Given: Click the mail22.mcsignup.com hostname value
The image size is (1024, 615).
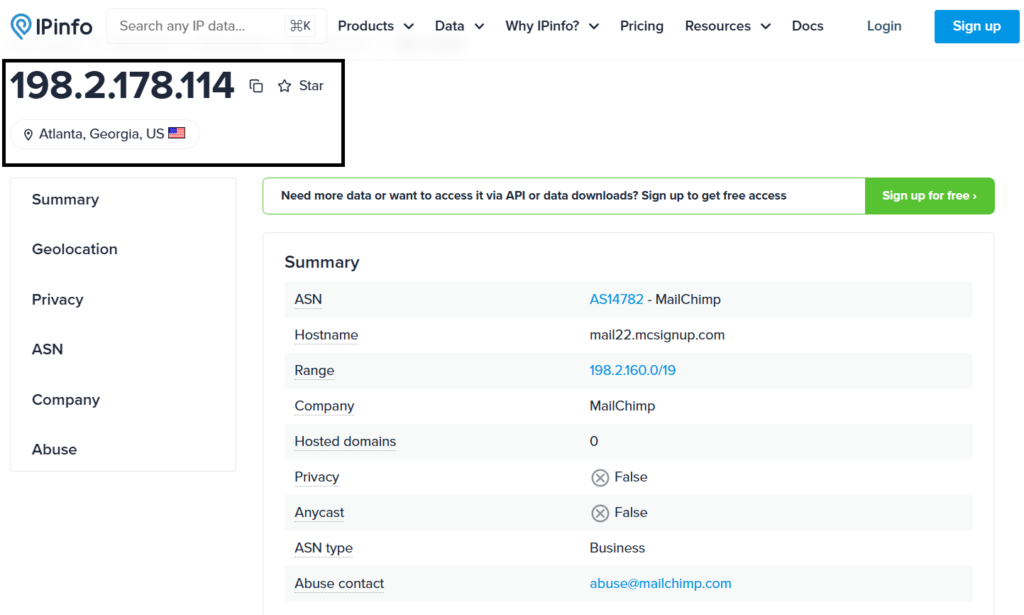Looking at the screenshot, I should [x=657, y=335].
